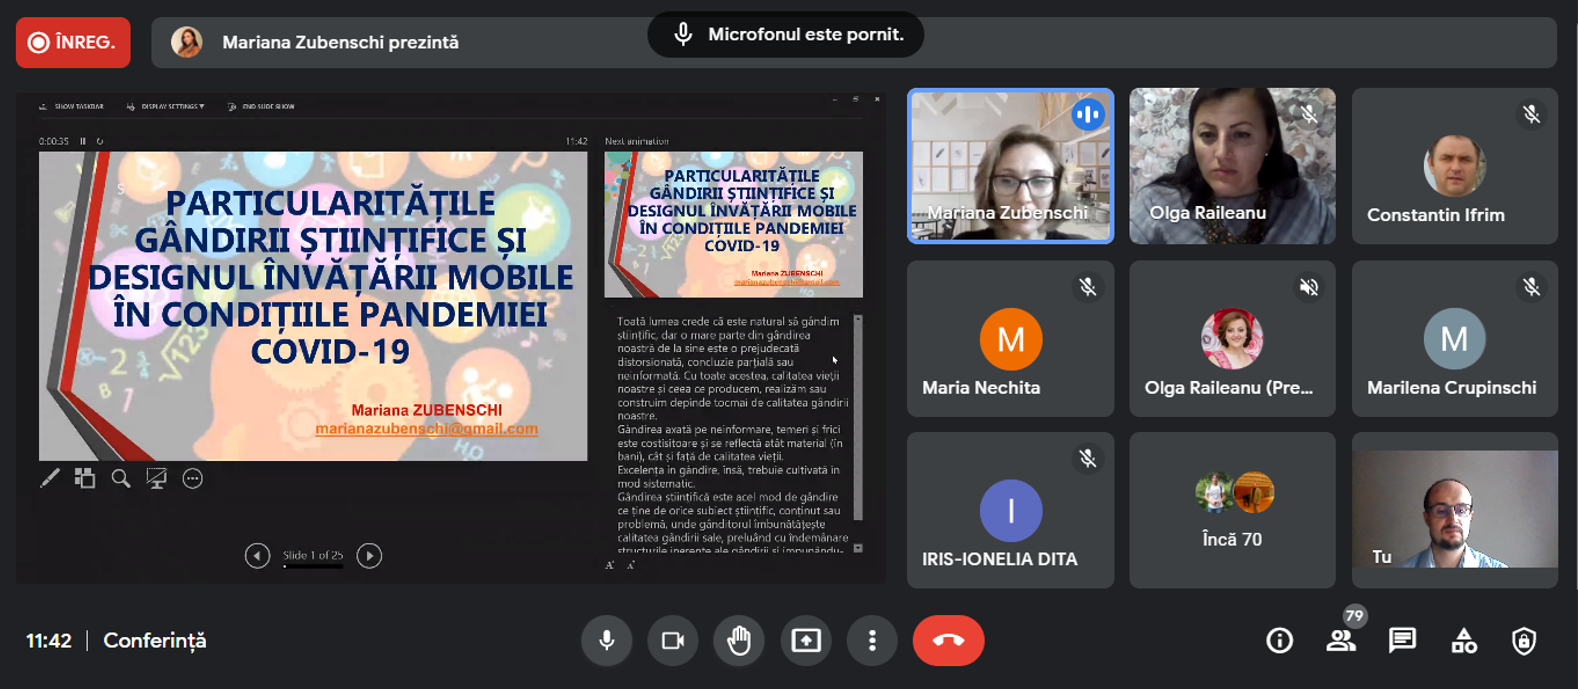Image resolution: width=1578 pixels, height=689 pixels.
Task: Select Mariana Zubenschi's video tile
Action: pos(1010,165)
